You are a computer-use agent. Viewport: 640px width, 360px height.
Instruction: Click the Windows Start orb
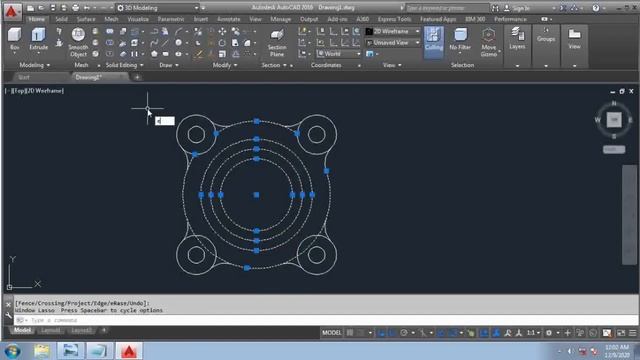[x=12, y=351]
